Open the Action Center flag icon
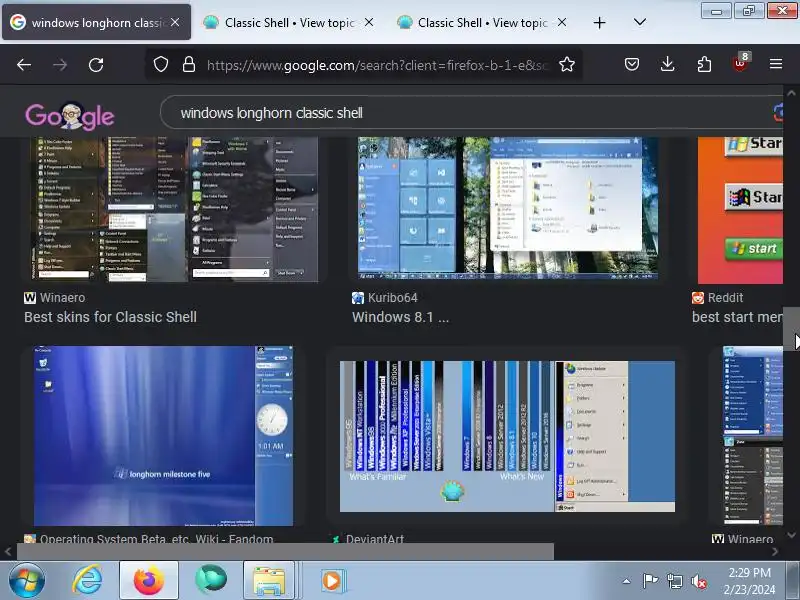 pos(650,581)
